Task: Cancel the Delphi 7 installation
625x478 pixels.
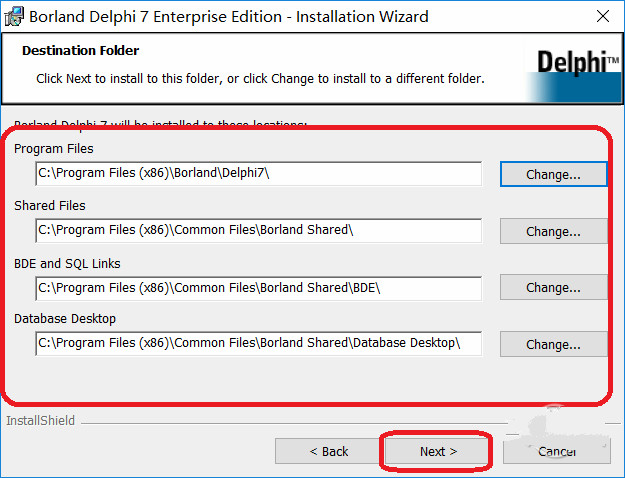Action: [x=556, y=451]
